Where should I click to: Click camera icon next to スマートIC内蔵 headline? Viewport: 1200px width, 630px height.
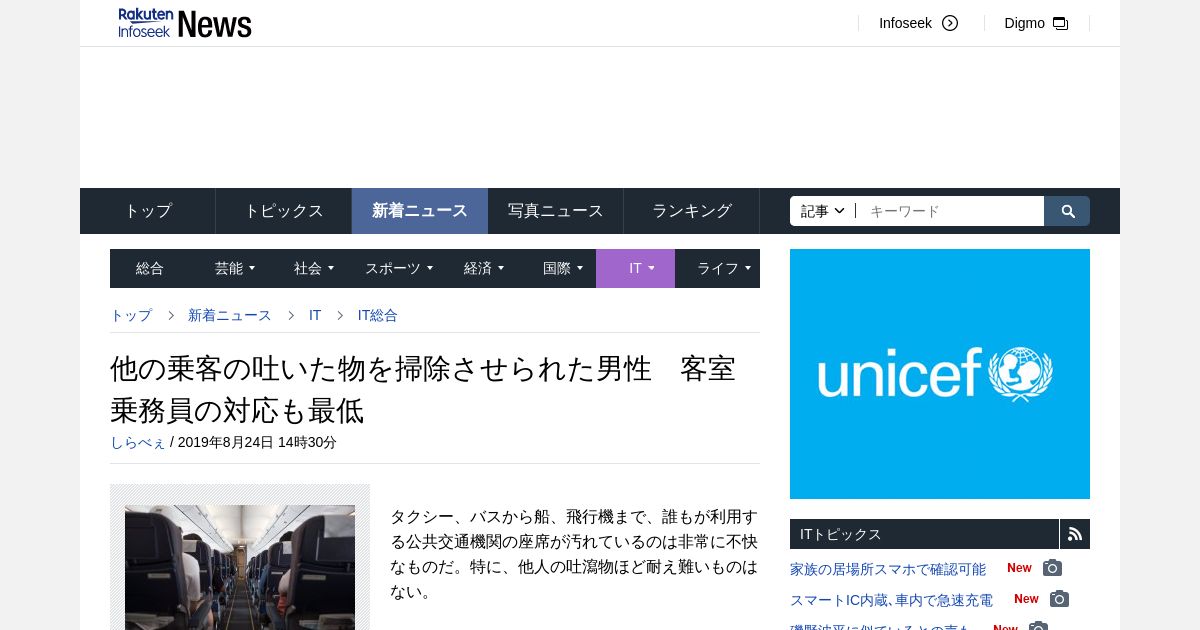1059,599
